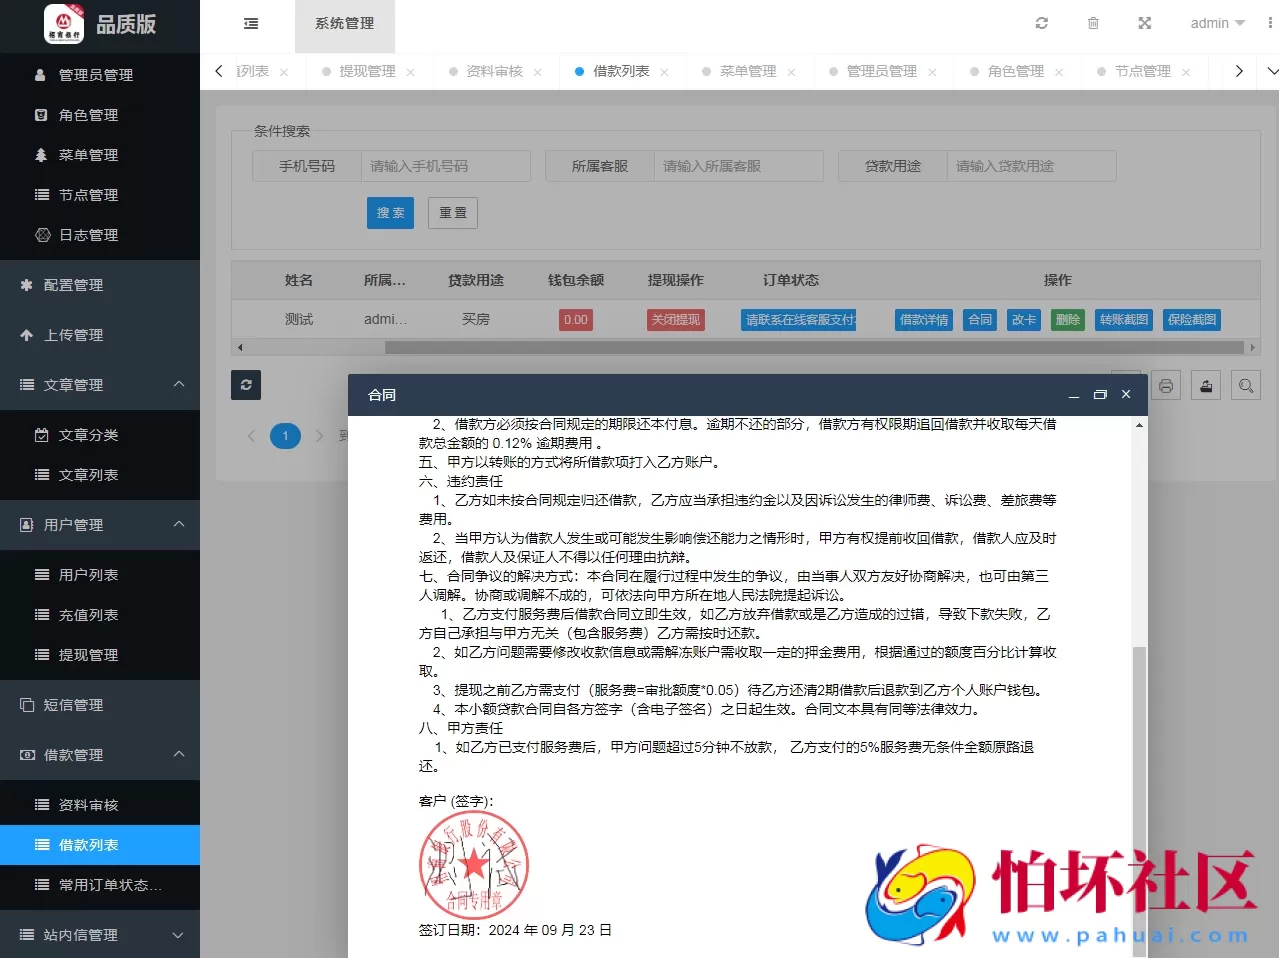Toggle 关闭提现 for user 测试
This screenshot has height=958, width=1279.
pyautogui.click(x=675, y=319)
